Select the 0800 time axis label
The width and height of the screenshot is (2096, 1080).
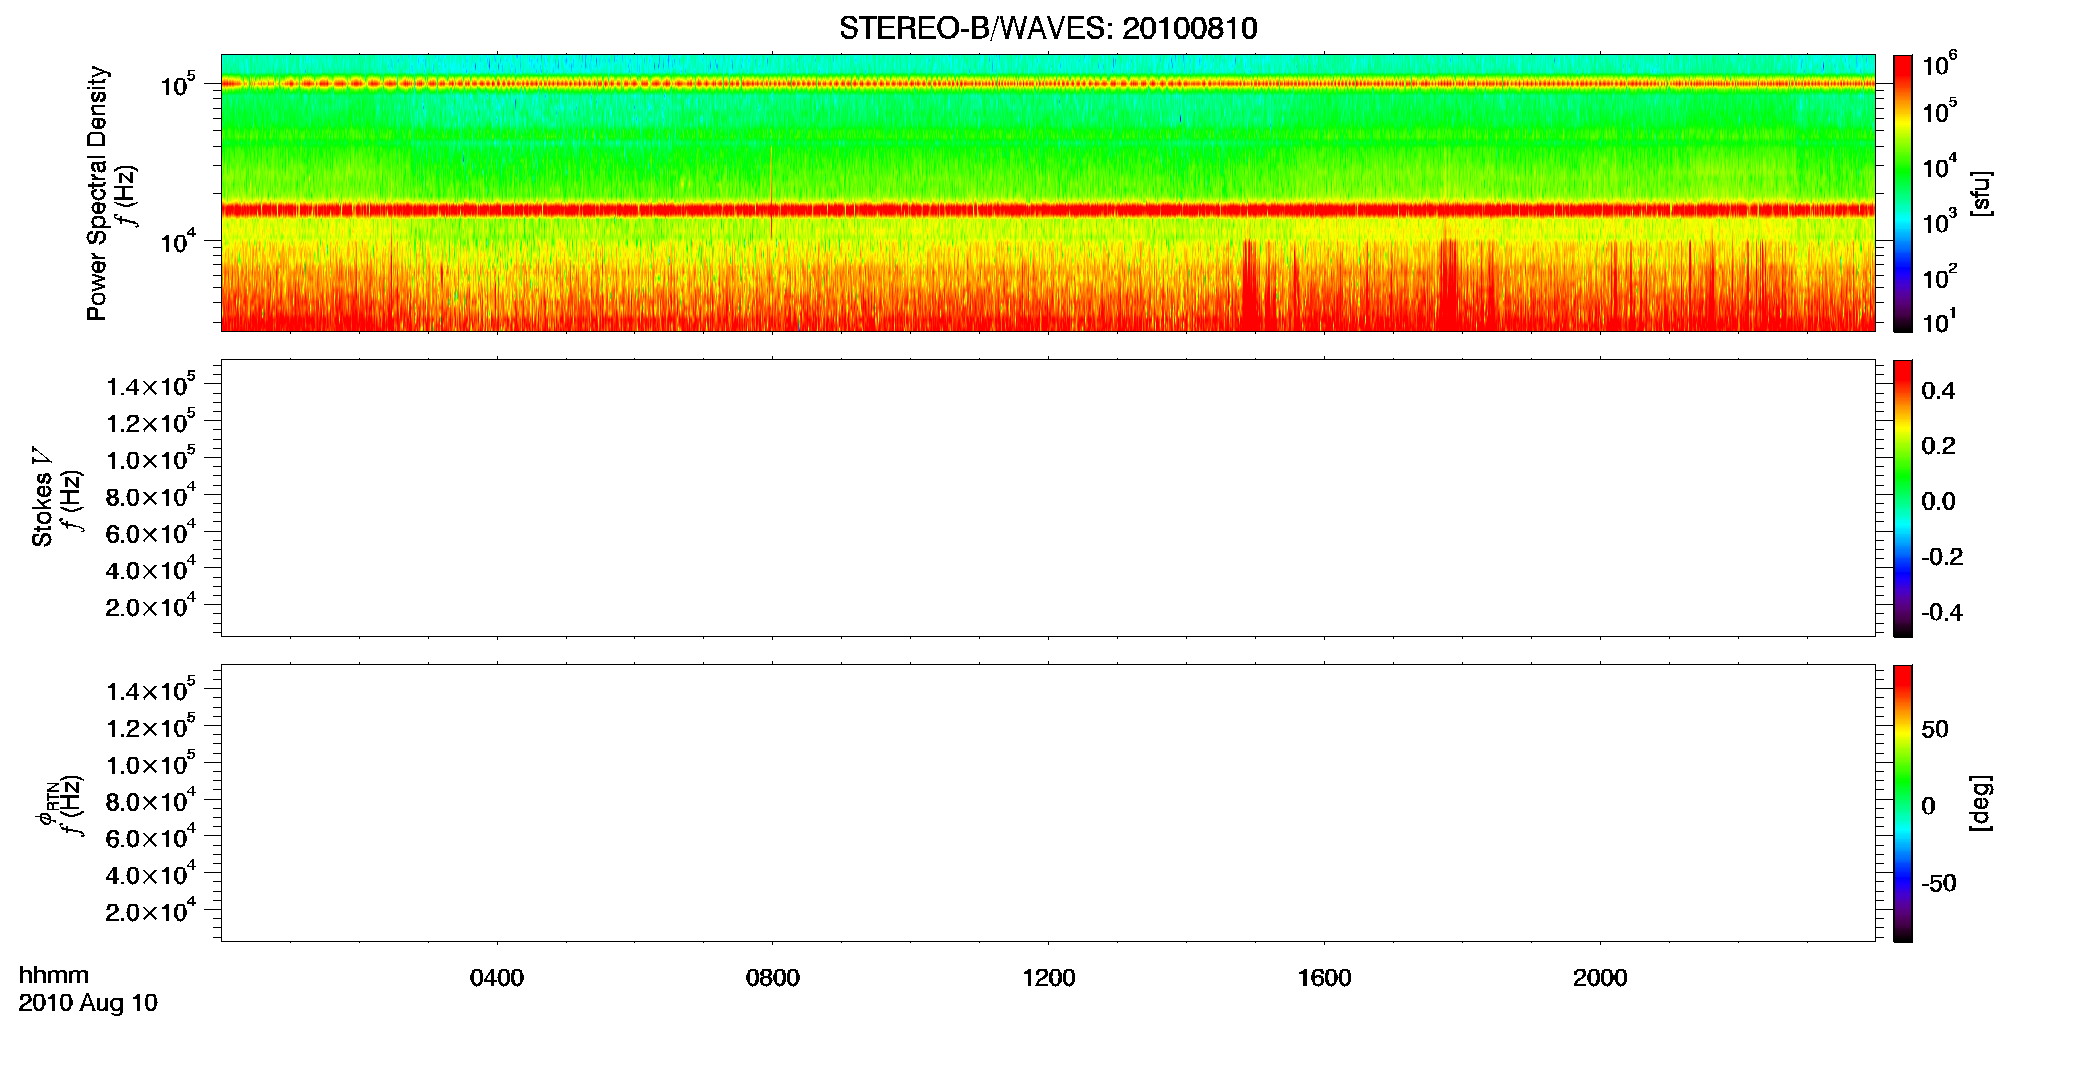(773, 978)
